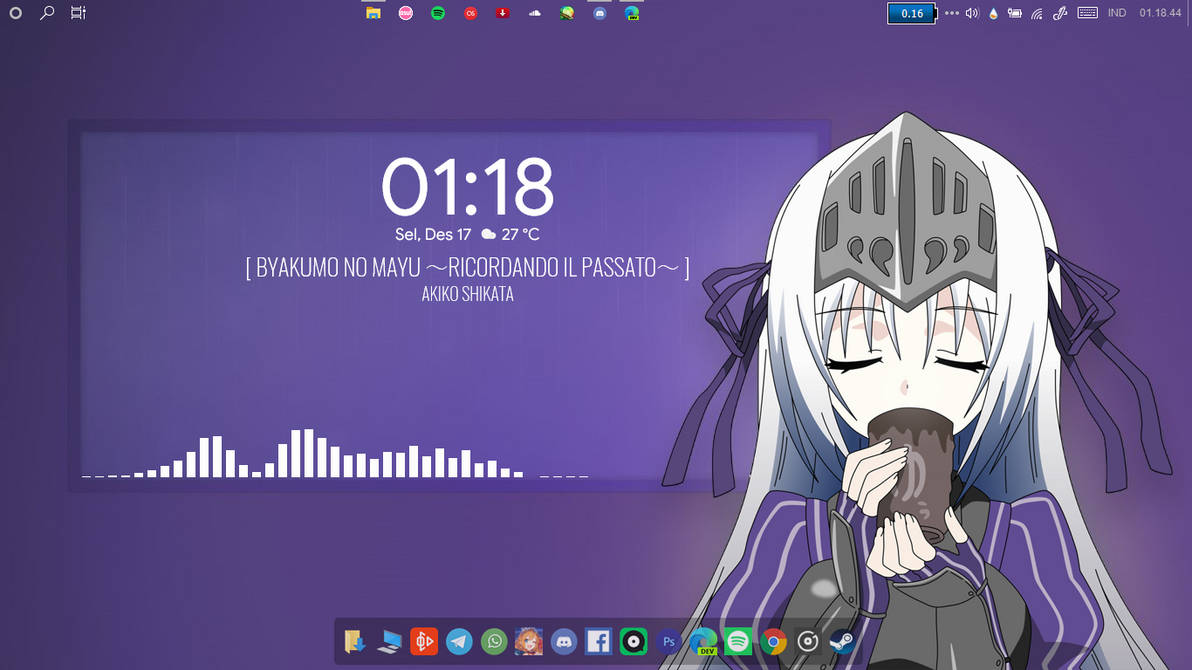Open the Start circle button
The height and width of the screenshot is (670, 1192).
coord(15,13)
